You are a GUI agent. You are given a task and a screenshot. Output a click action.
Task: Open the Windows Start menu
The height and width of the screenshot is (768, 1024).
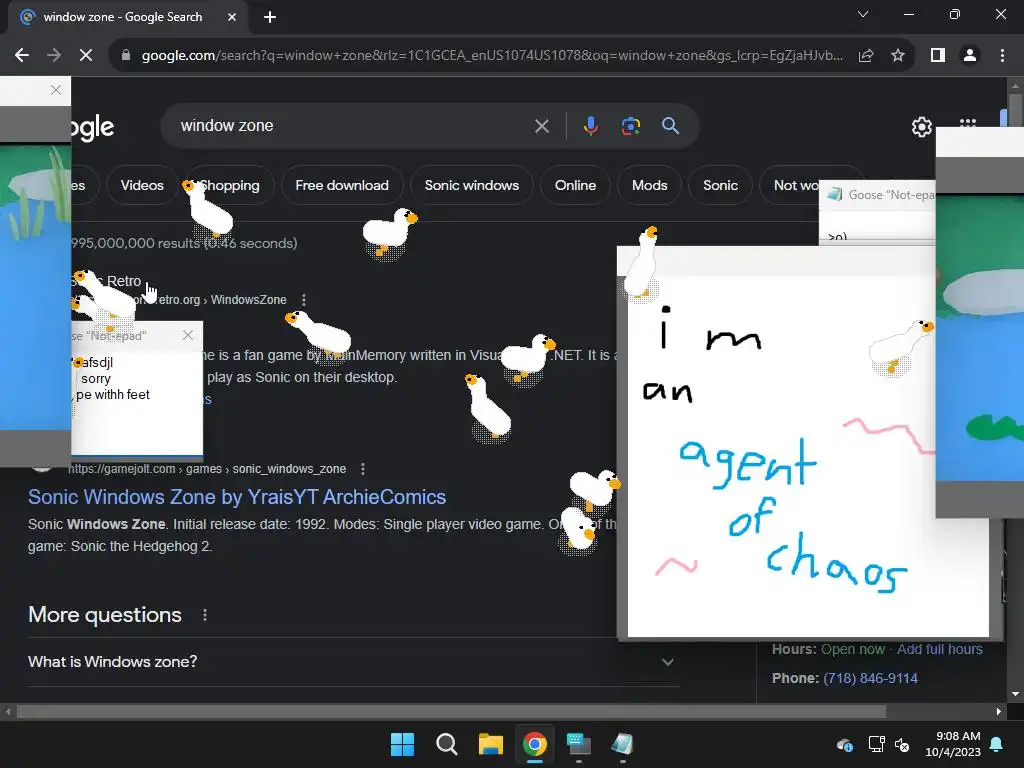402,744
